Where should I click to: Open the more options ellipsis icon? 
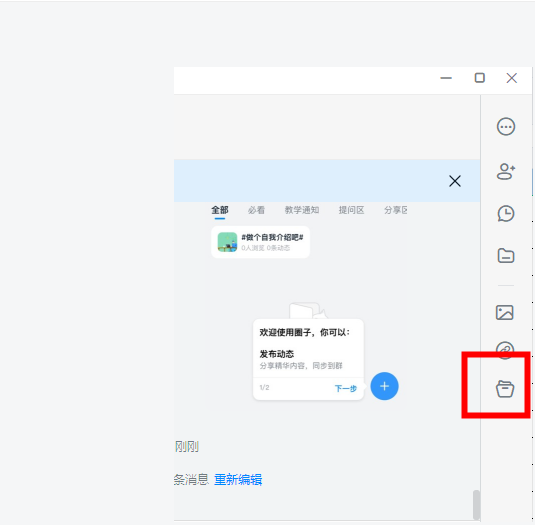(506, 127)
